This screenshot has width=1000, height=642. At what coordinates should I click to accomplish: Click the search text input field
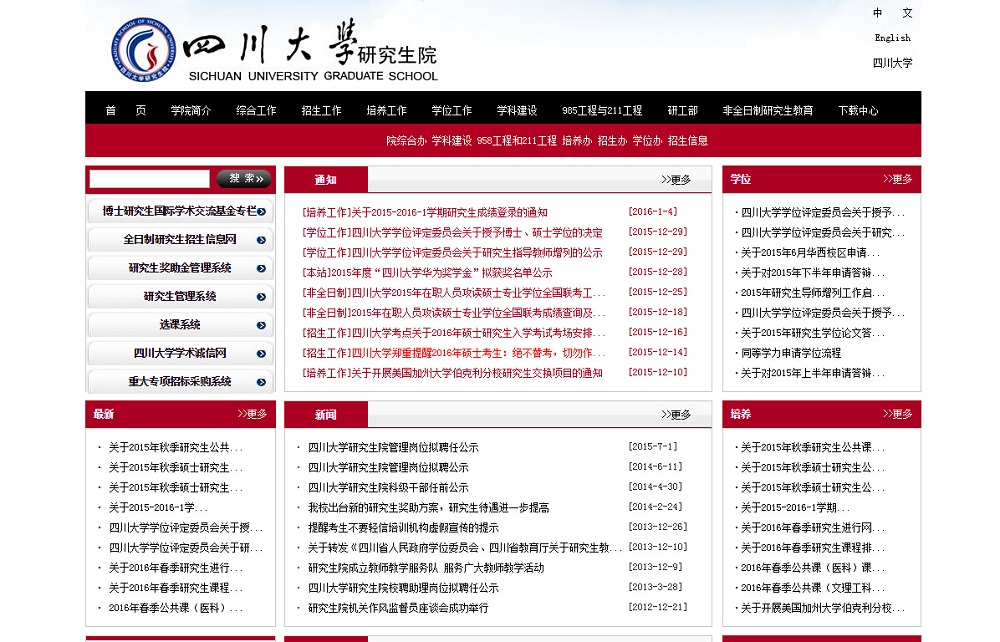coord(149,179)
